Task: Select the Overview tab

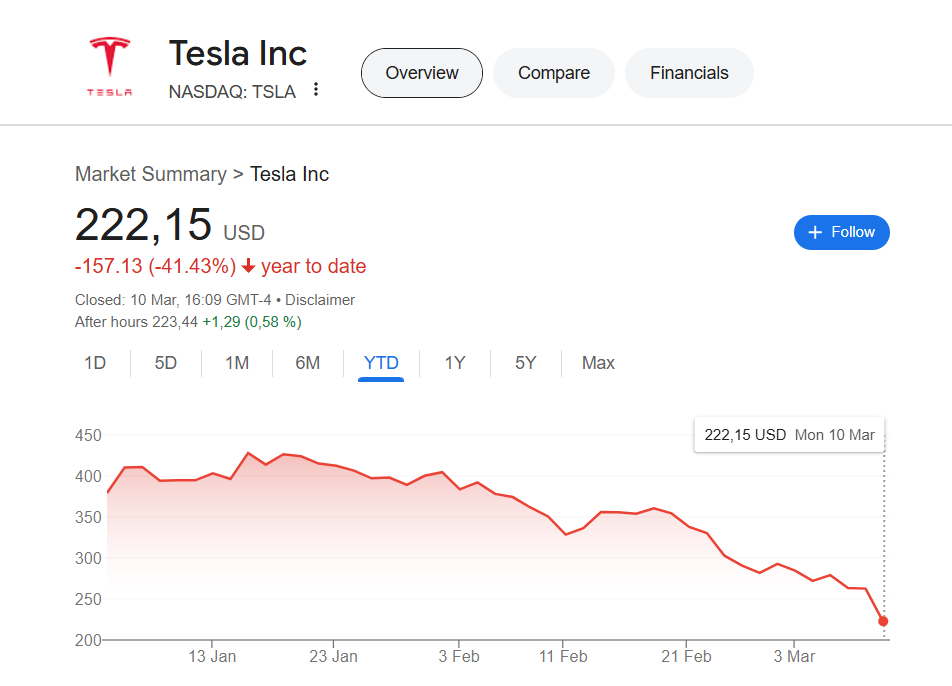Action: click(421, 73)
